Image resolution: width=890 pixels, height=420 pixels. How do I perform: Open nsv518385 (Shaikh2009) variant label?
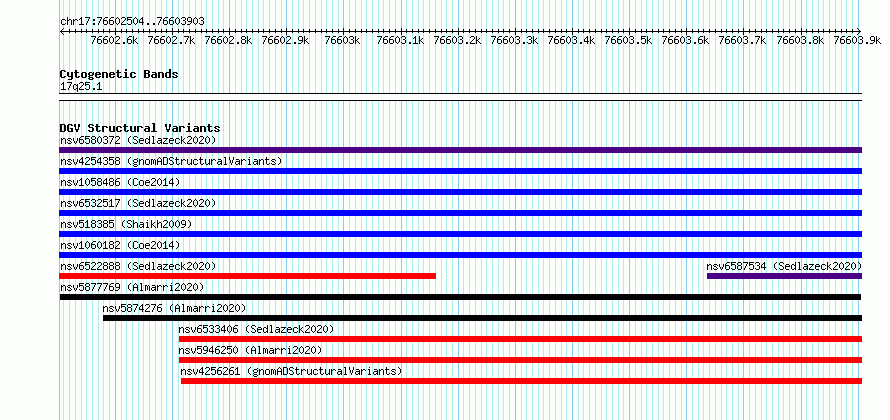click(126, 224)
